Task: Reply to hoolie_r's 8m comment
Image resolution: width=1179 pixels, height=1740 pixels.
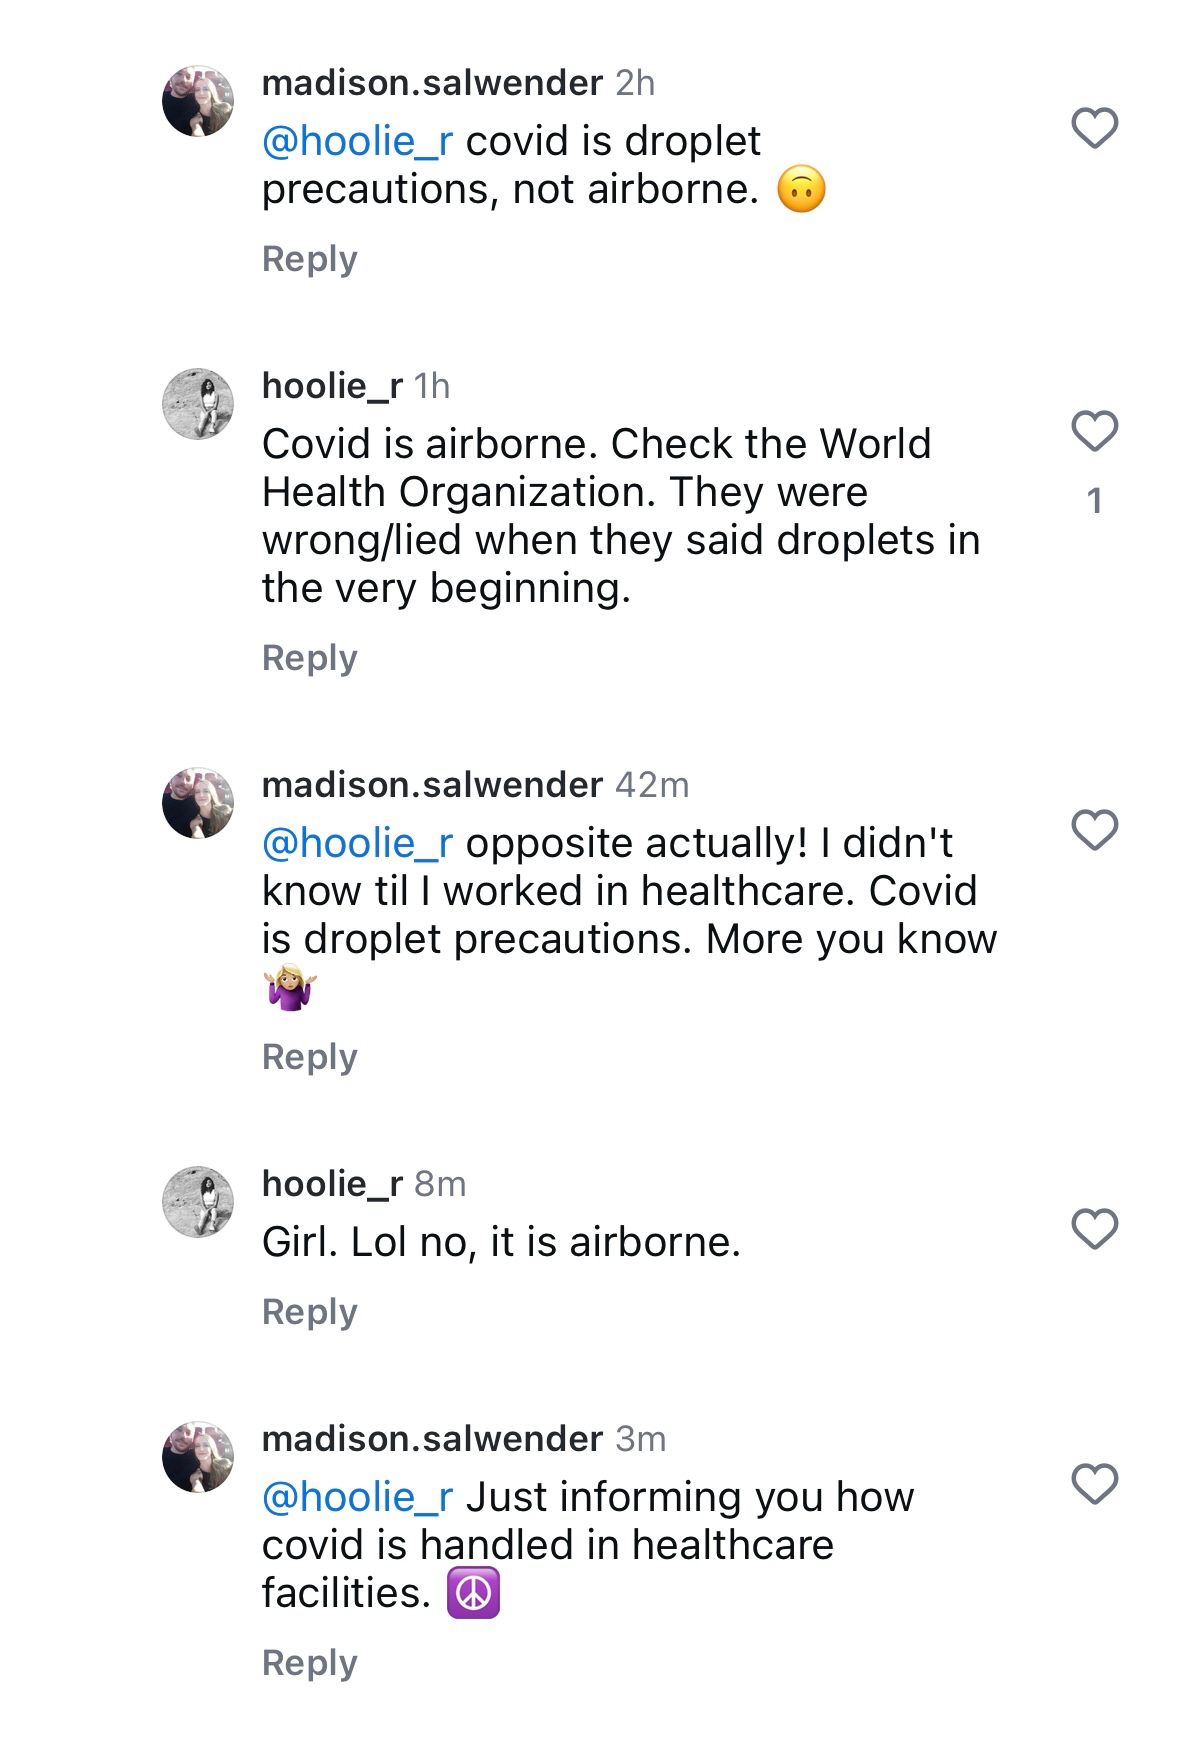Action: click(x=309, y=1312)
